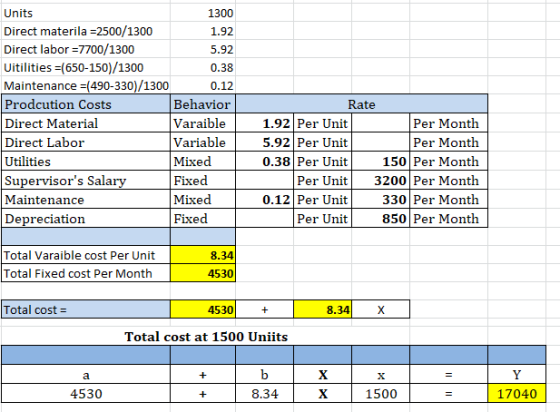This screenshot has width=560, height=412.
Task: Click the 'a' header cell in formula table
Action: pyautogui.click(x=86, y=375)
